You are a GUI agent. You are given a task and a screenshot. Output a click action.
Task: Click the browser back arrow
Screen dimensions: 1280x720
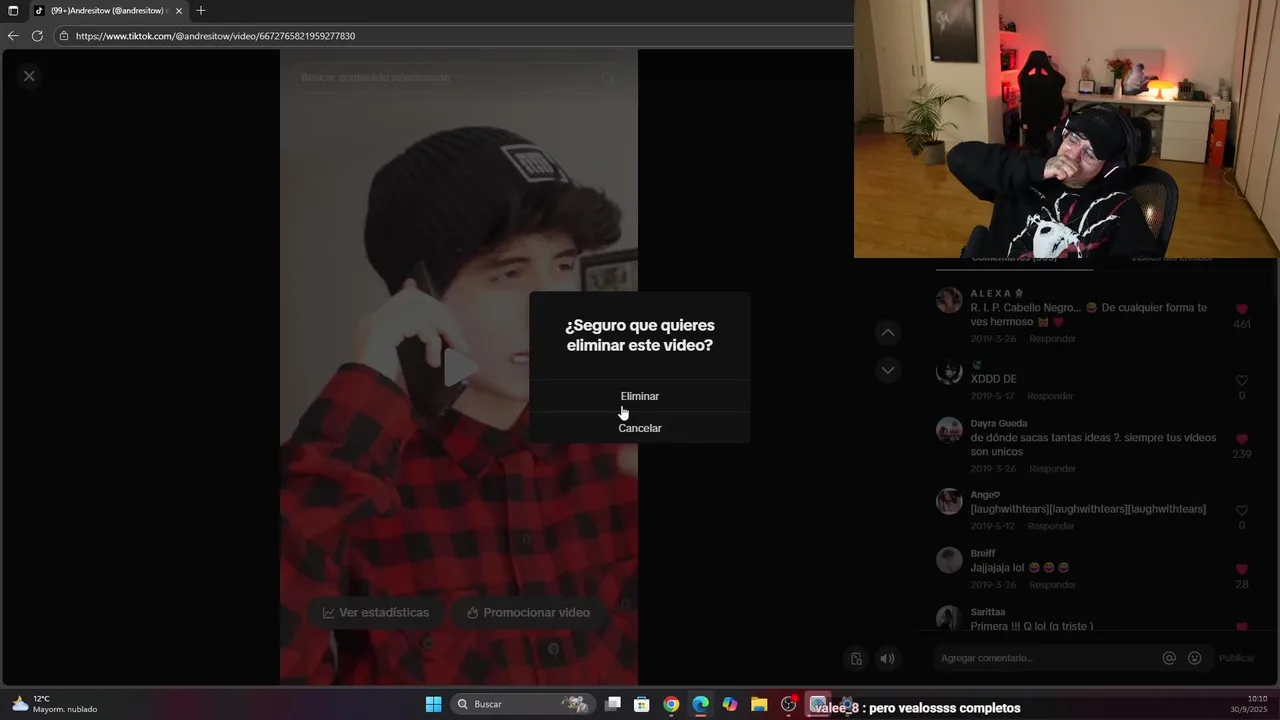tap(13, 36)
